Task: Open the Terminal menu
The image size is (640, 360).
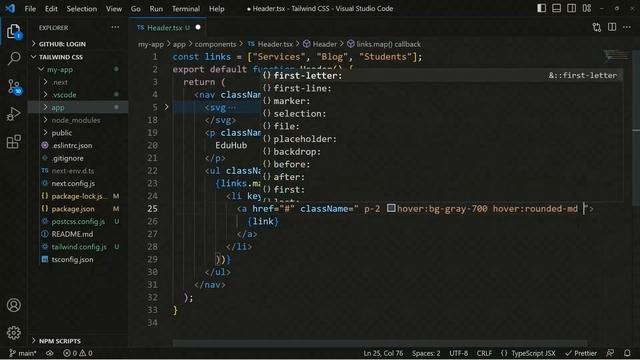Action: [x=186, y=9]
